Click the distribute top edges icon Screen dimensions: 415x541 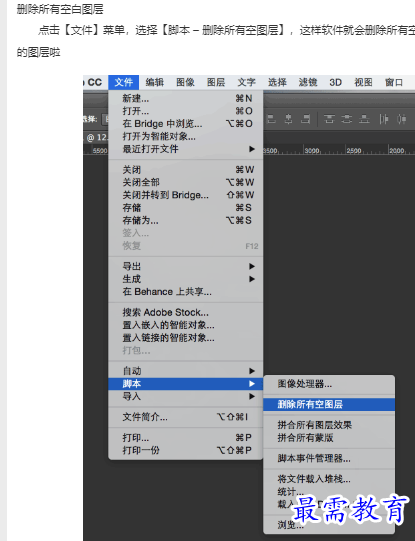coord(329,119)
